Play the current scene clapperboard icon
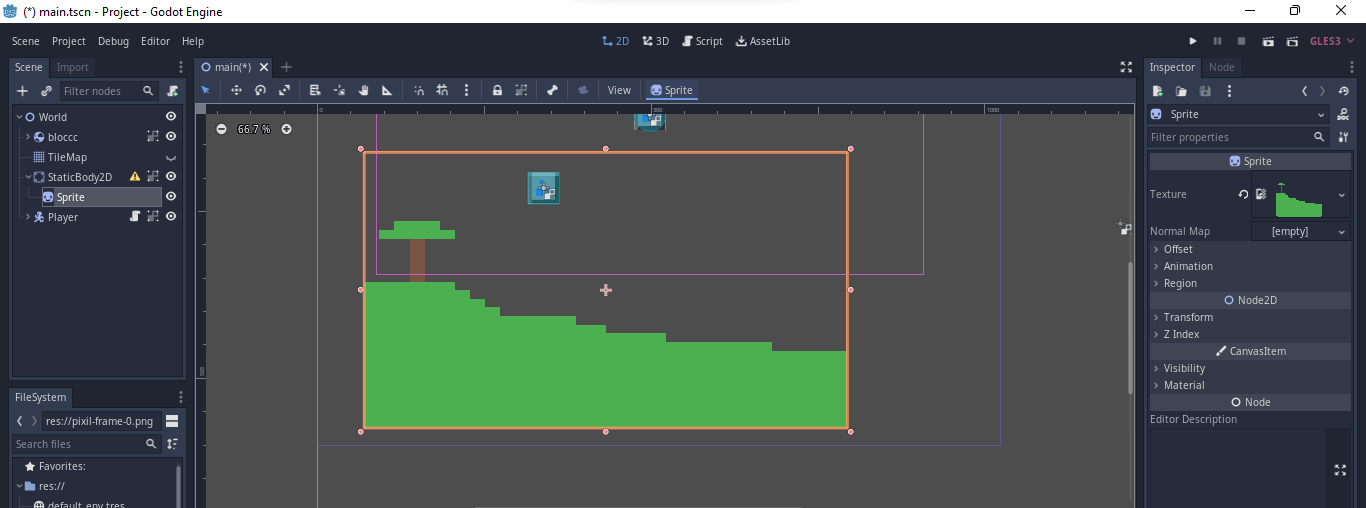The width and height of the screenshot is (1366, 508). pyautogui.click(x=1268, y=41)
